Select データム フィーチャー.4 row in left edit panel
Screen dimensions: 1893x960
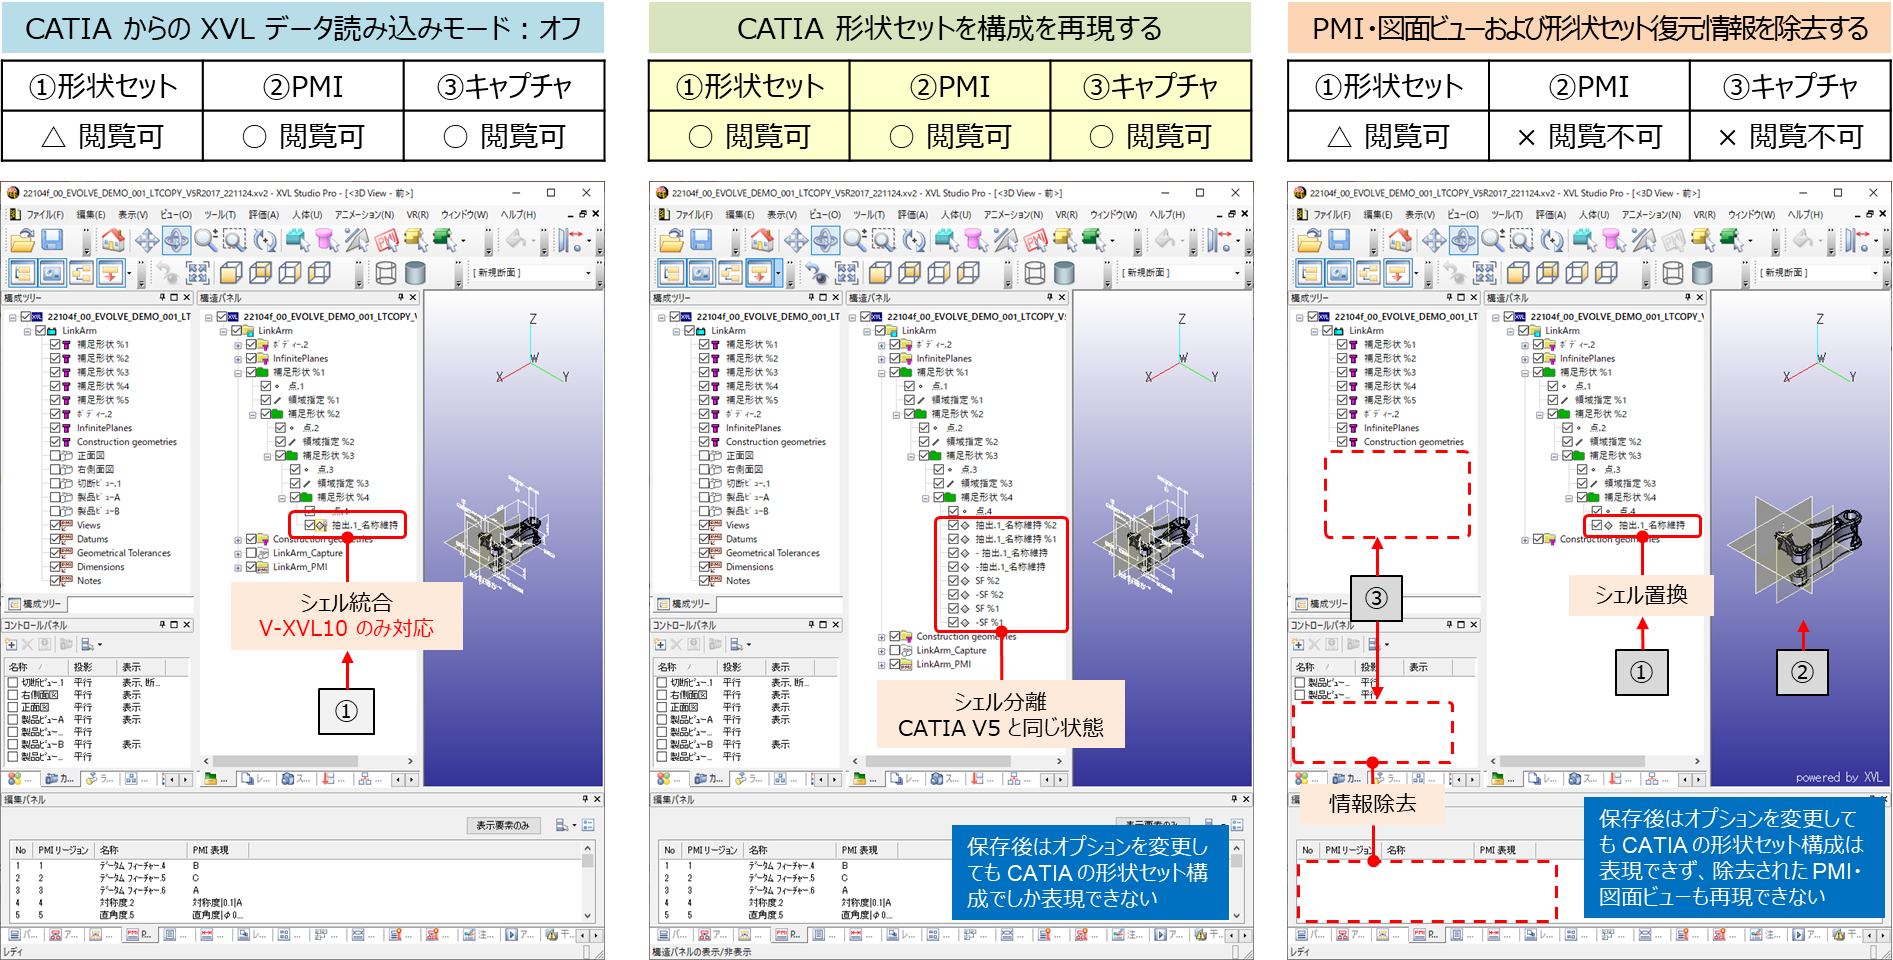click(x=296, y=866)
